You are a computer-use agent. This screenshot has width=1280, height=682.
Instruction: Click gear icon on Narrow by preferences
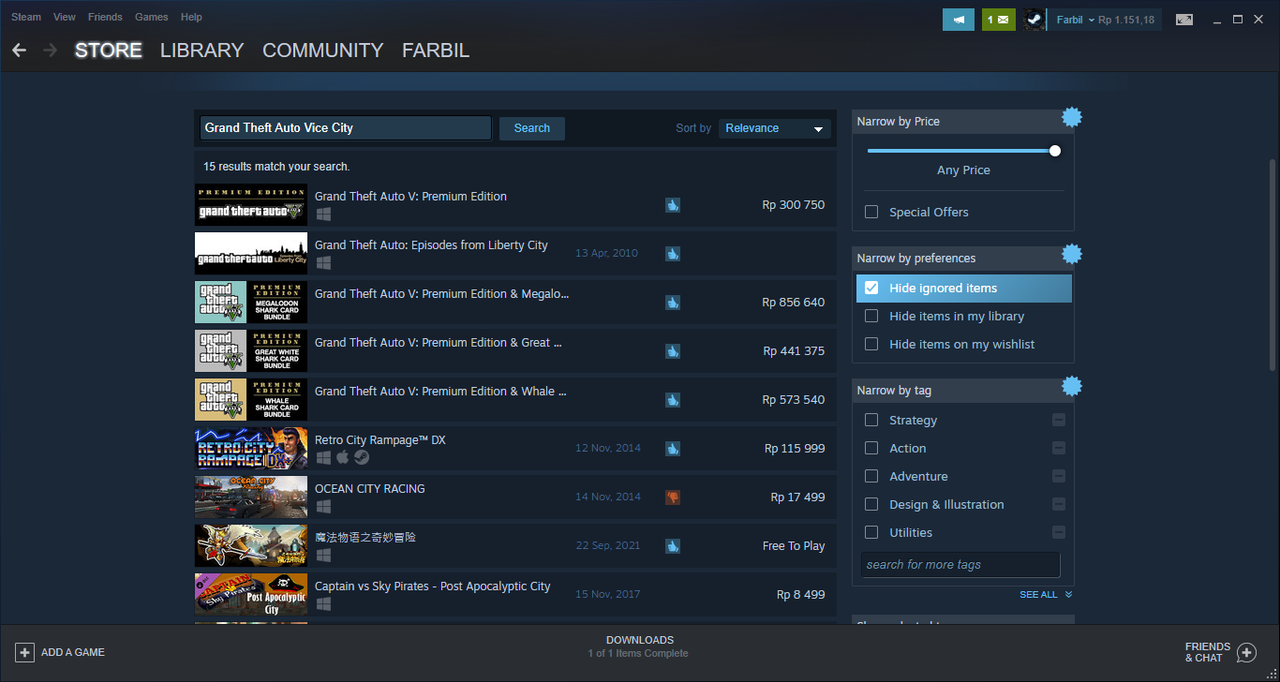(x=1072, y=254)
